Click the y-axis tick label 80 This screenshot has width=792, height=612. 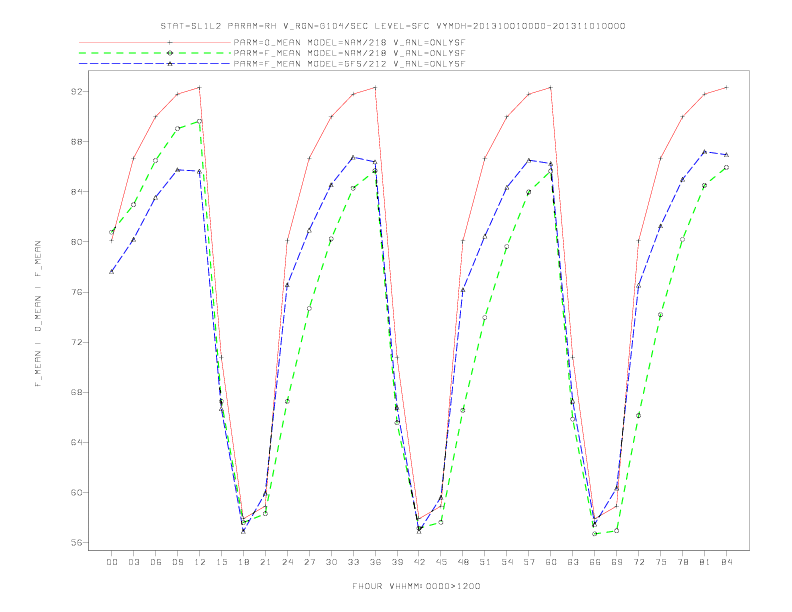(76, 241)
